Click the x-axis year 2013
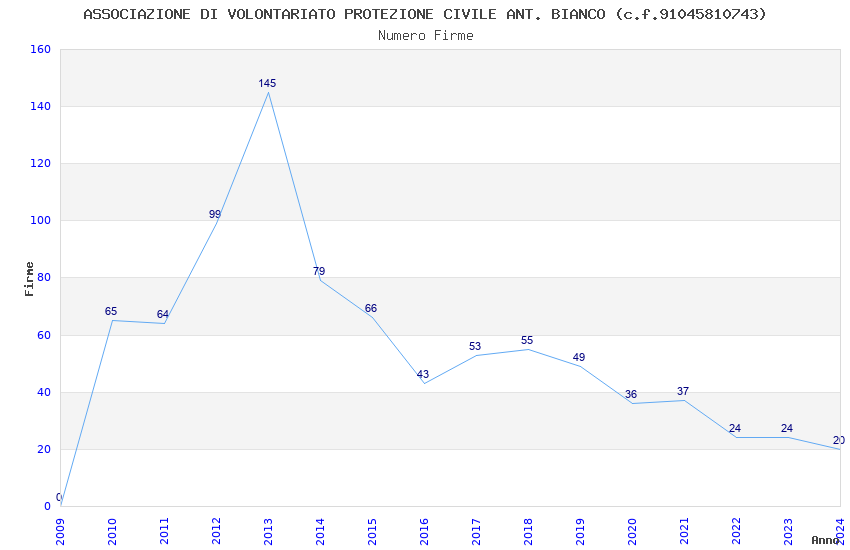This screenshot has width=850, height=550. coord(268,532)
